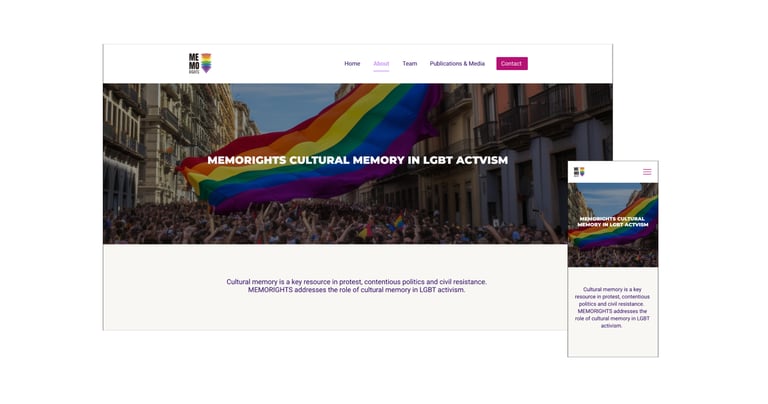Click the empty area below text in mobile preview

(x=613, y=343)
